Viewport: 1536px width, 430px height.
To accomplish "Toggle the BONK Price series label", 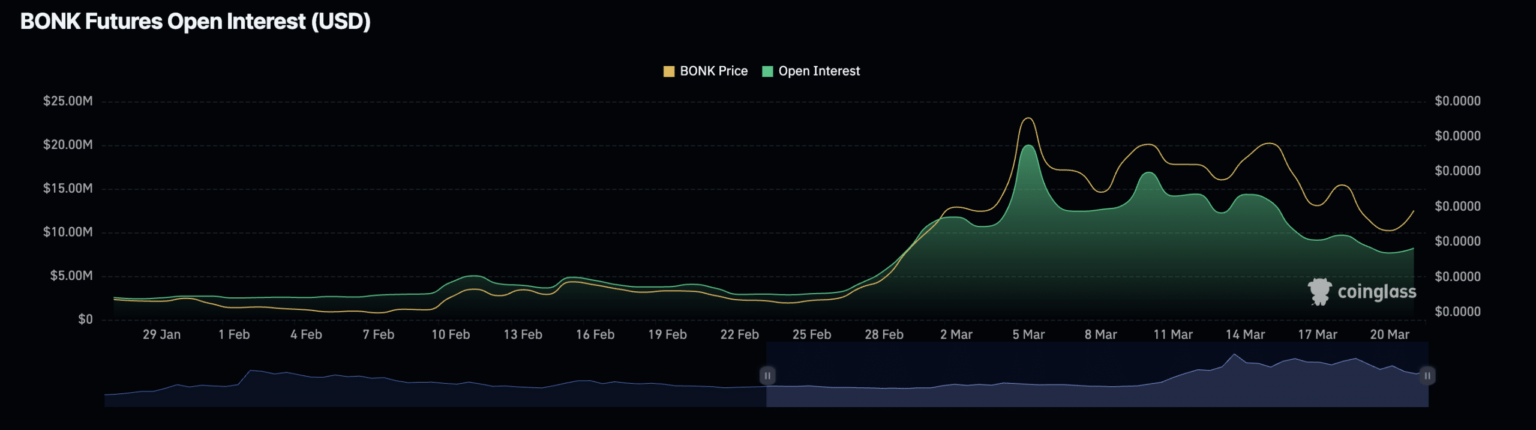I will coord(713,71).
